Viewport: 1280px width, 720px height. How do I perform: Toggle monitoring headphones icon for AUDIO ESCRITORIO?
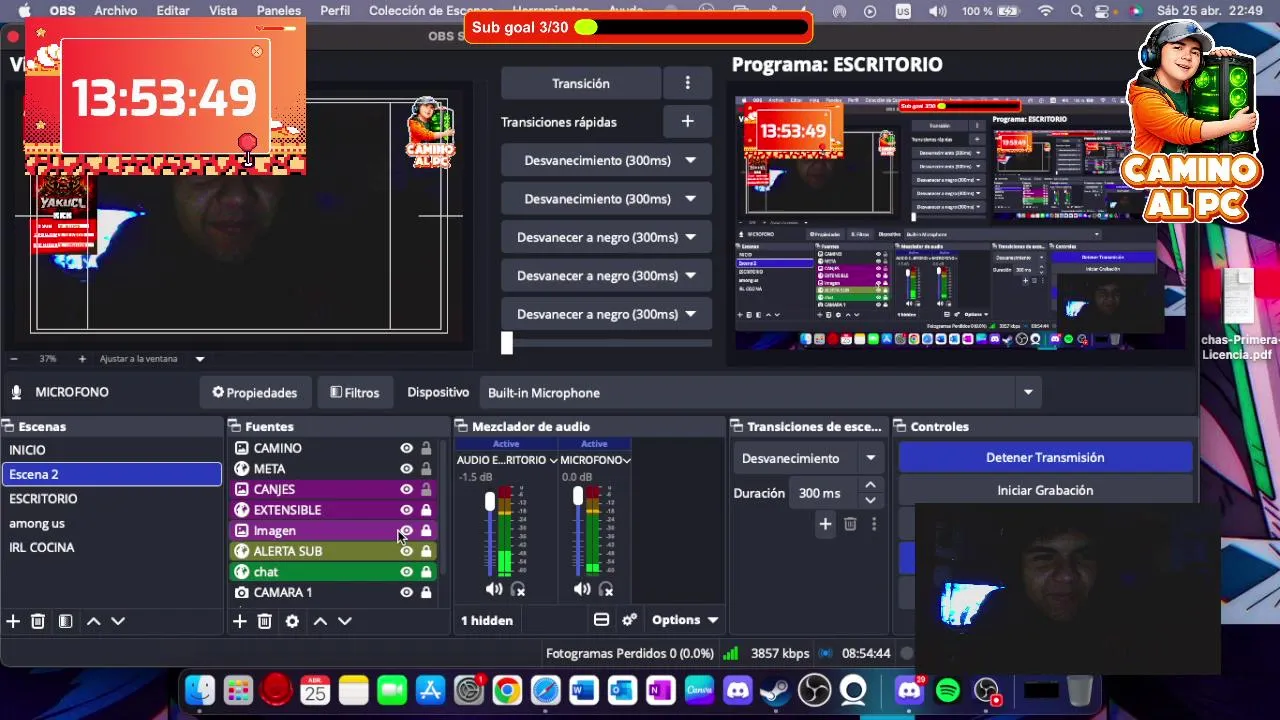click(x=518, y=590)
